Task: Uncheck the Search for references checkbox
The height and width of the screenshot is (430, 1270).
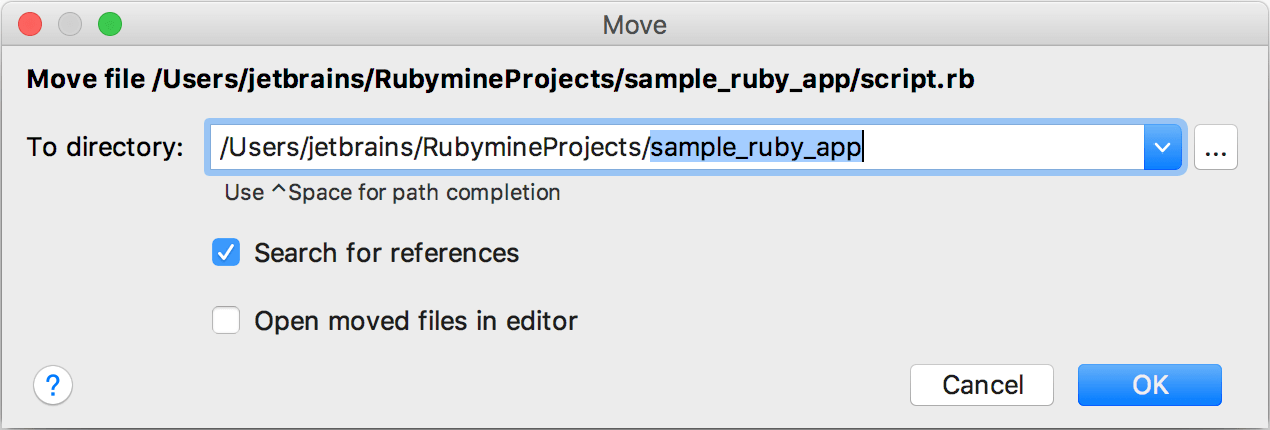Action: [226, 253]
